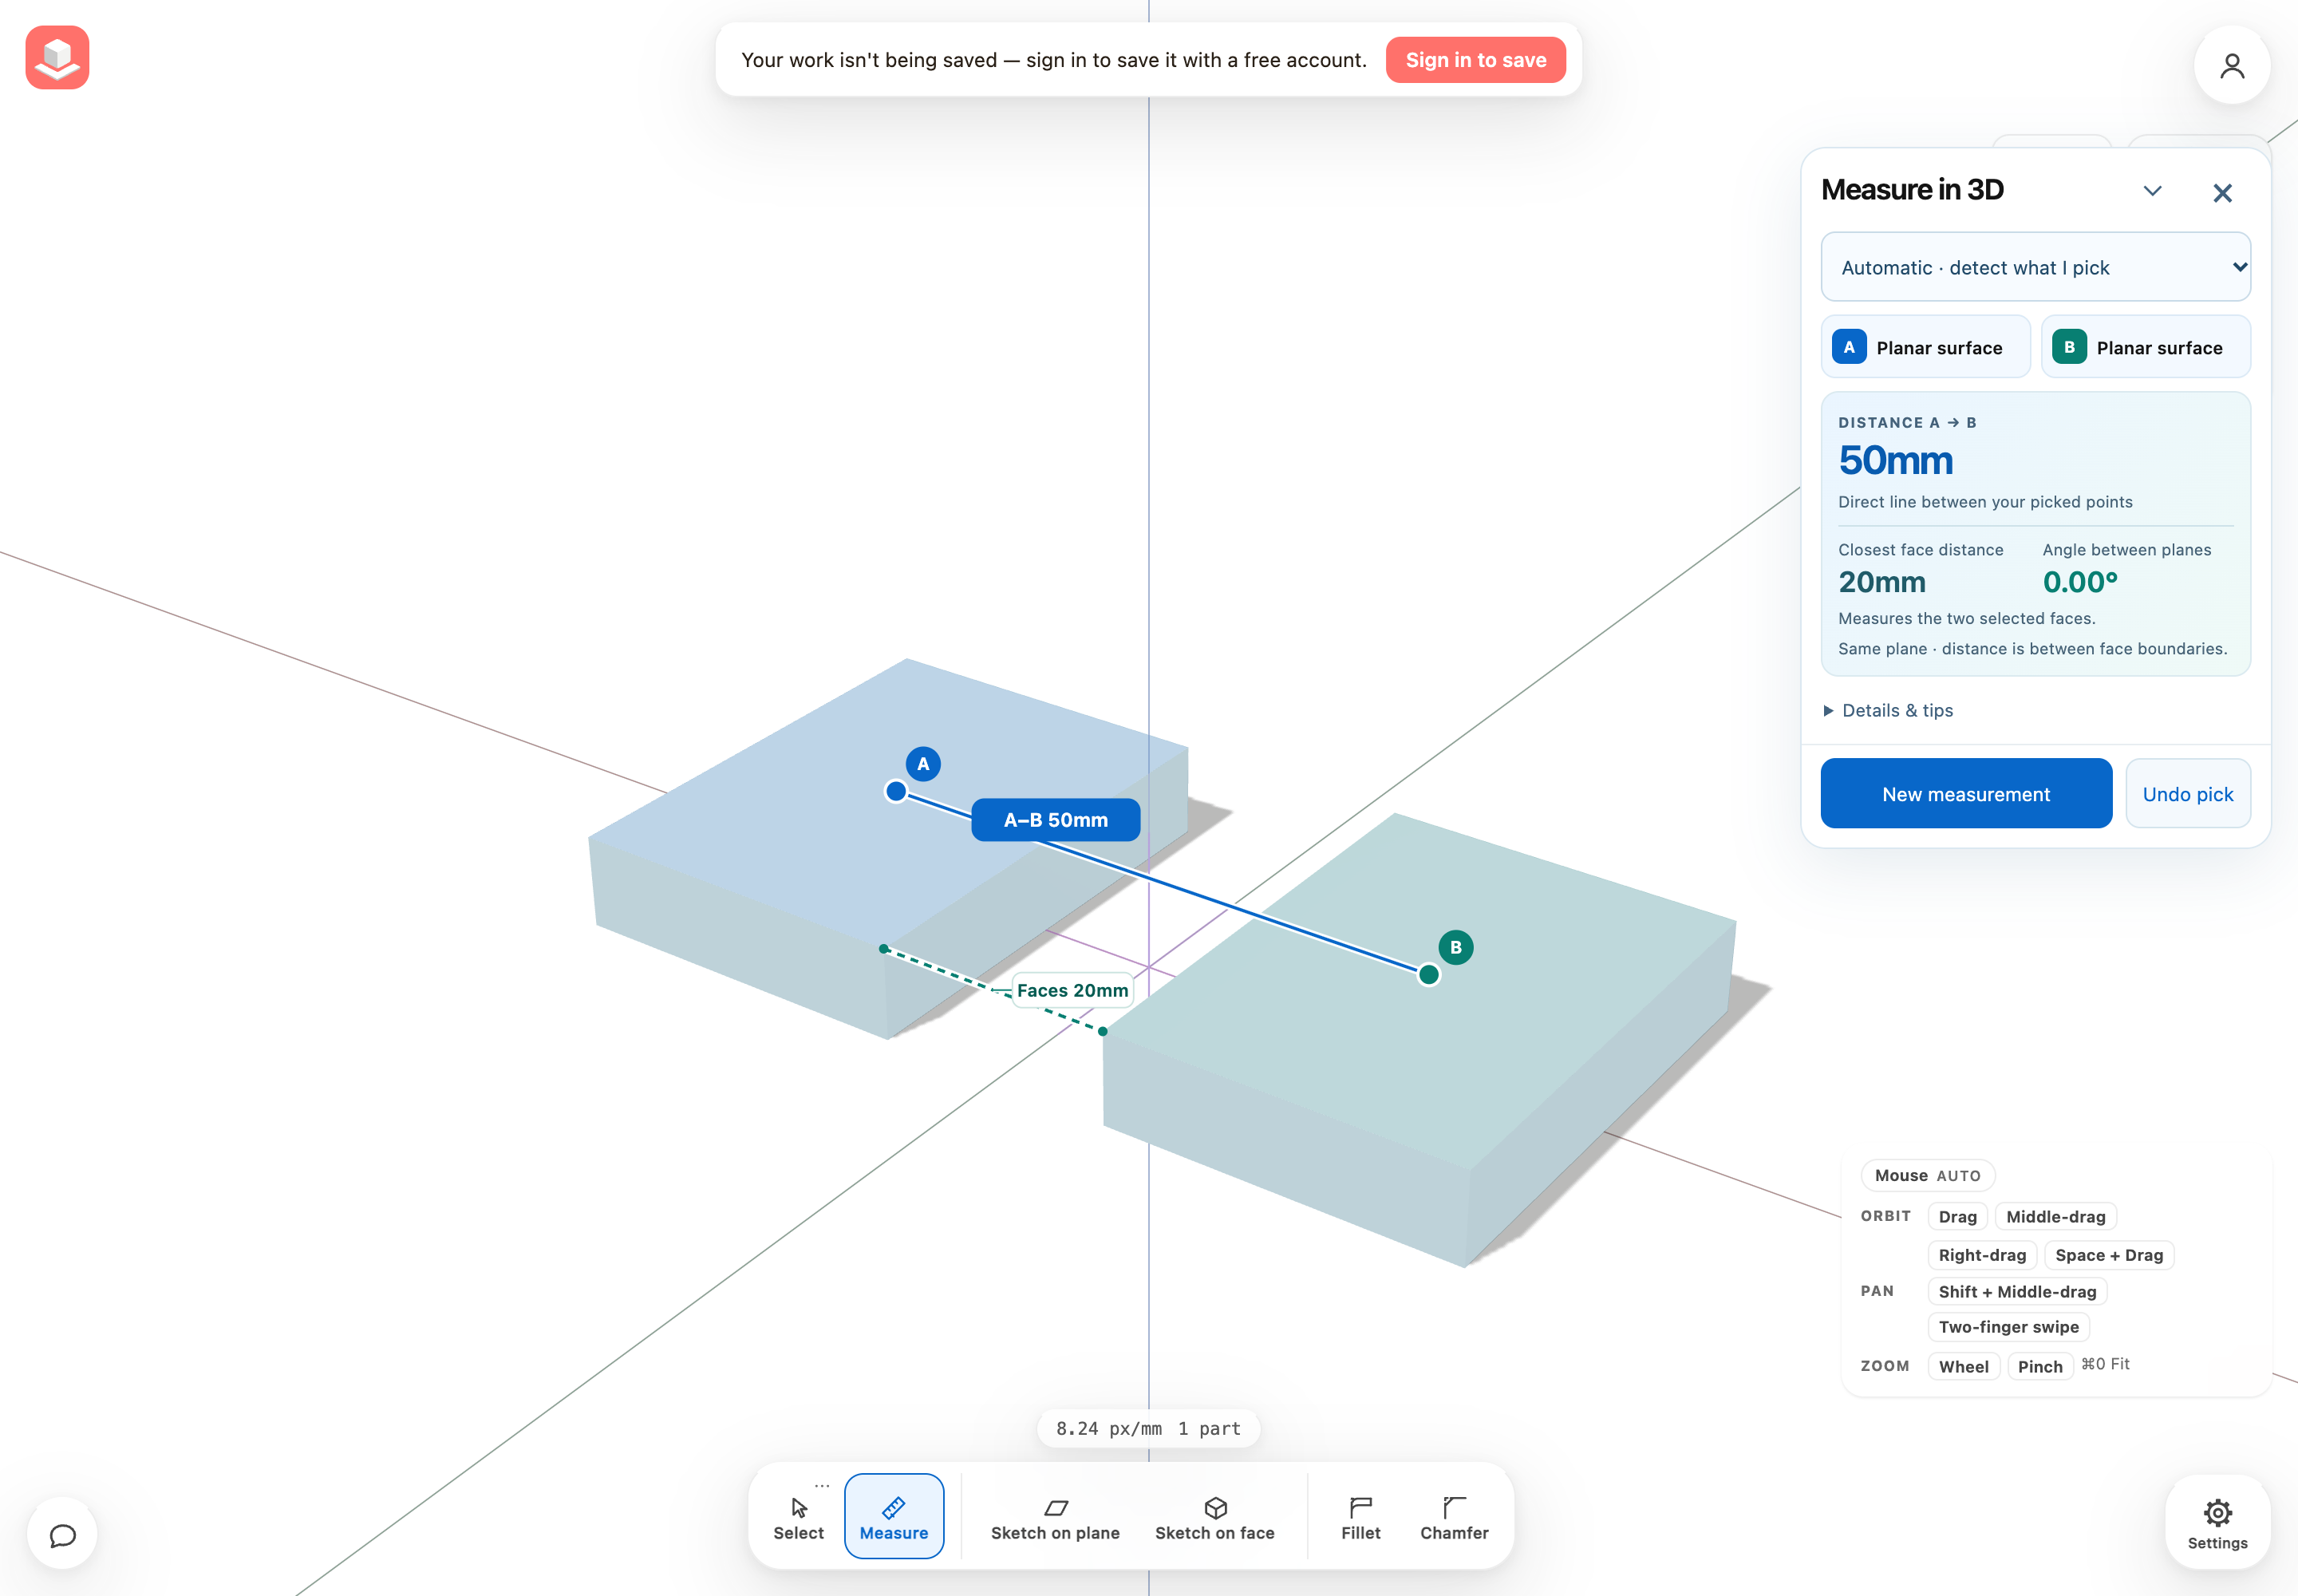Click the Space + Drag hint
The image size is (2298, 1596).
point(2109,1254)
